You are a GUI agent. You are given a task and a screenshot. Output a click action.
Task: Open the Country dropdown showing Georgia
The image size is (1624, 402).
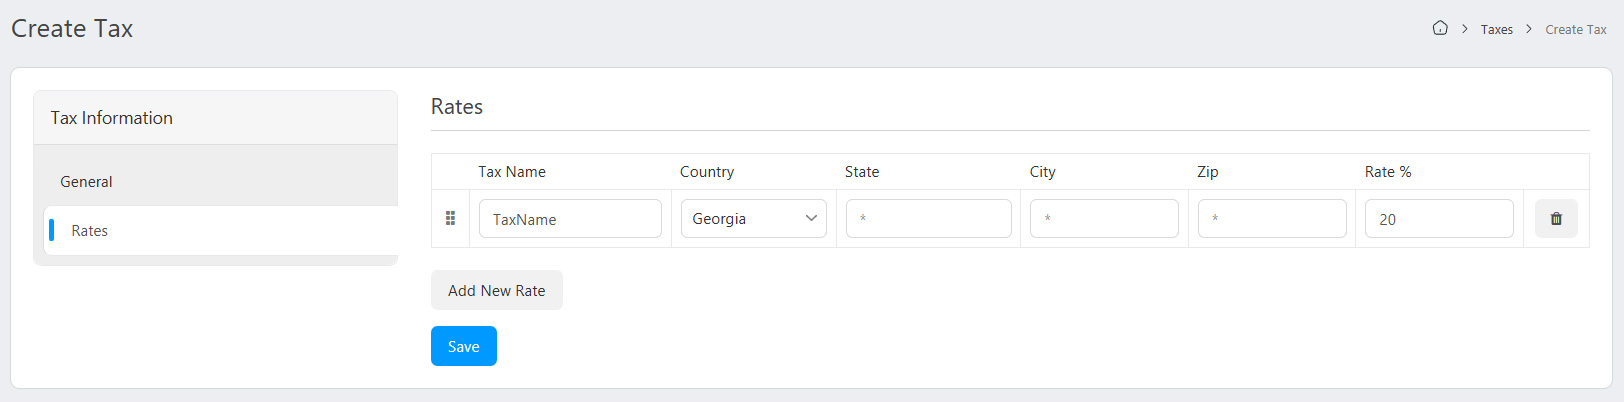(753, 219)
